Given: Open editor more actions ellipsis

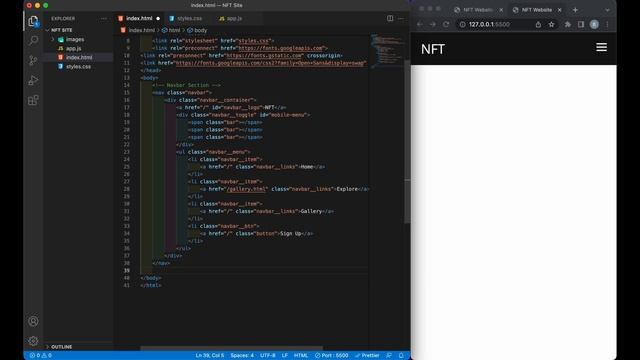Looking at the screenshot, I should (401, 18).
